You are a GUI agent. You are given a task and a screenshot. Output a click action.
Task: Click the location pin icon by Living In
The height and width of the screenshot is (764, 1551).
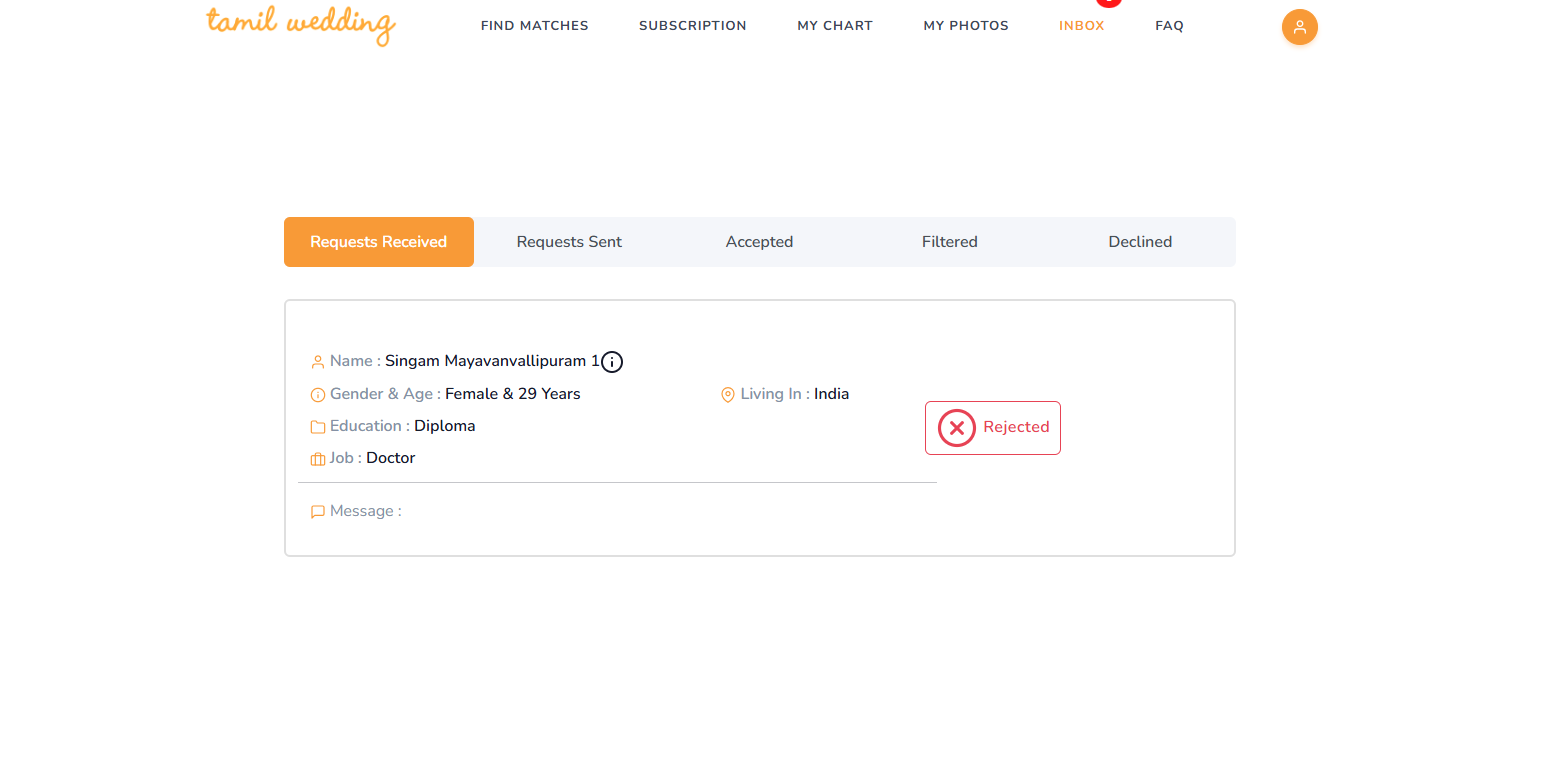(x=728, y=395)
